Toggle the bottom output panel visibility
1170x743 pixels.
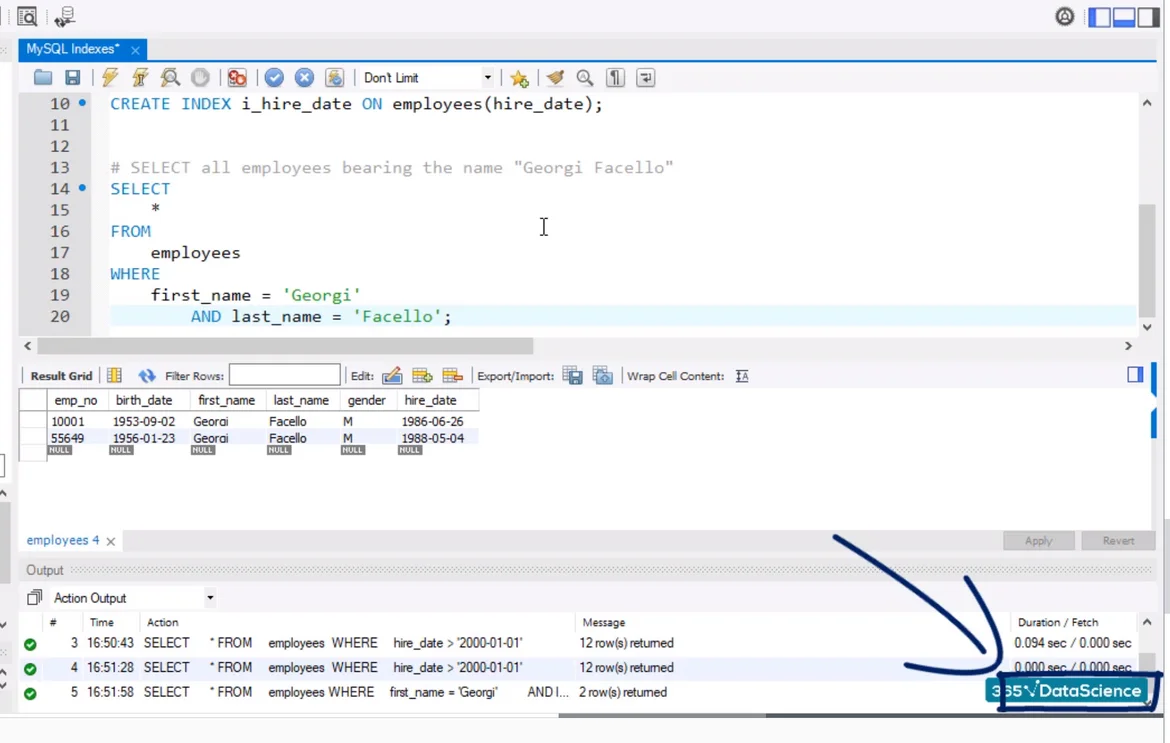click(1124, 17)
